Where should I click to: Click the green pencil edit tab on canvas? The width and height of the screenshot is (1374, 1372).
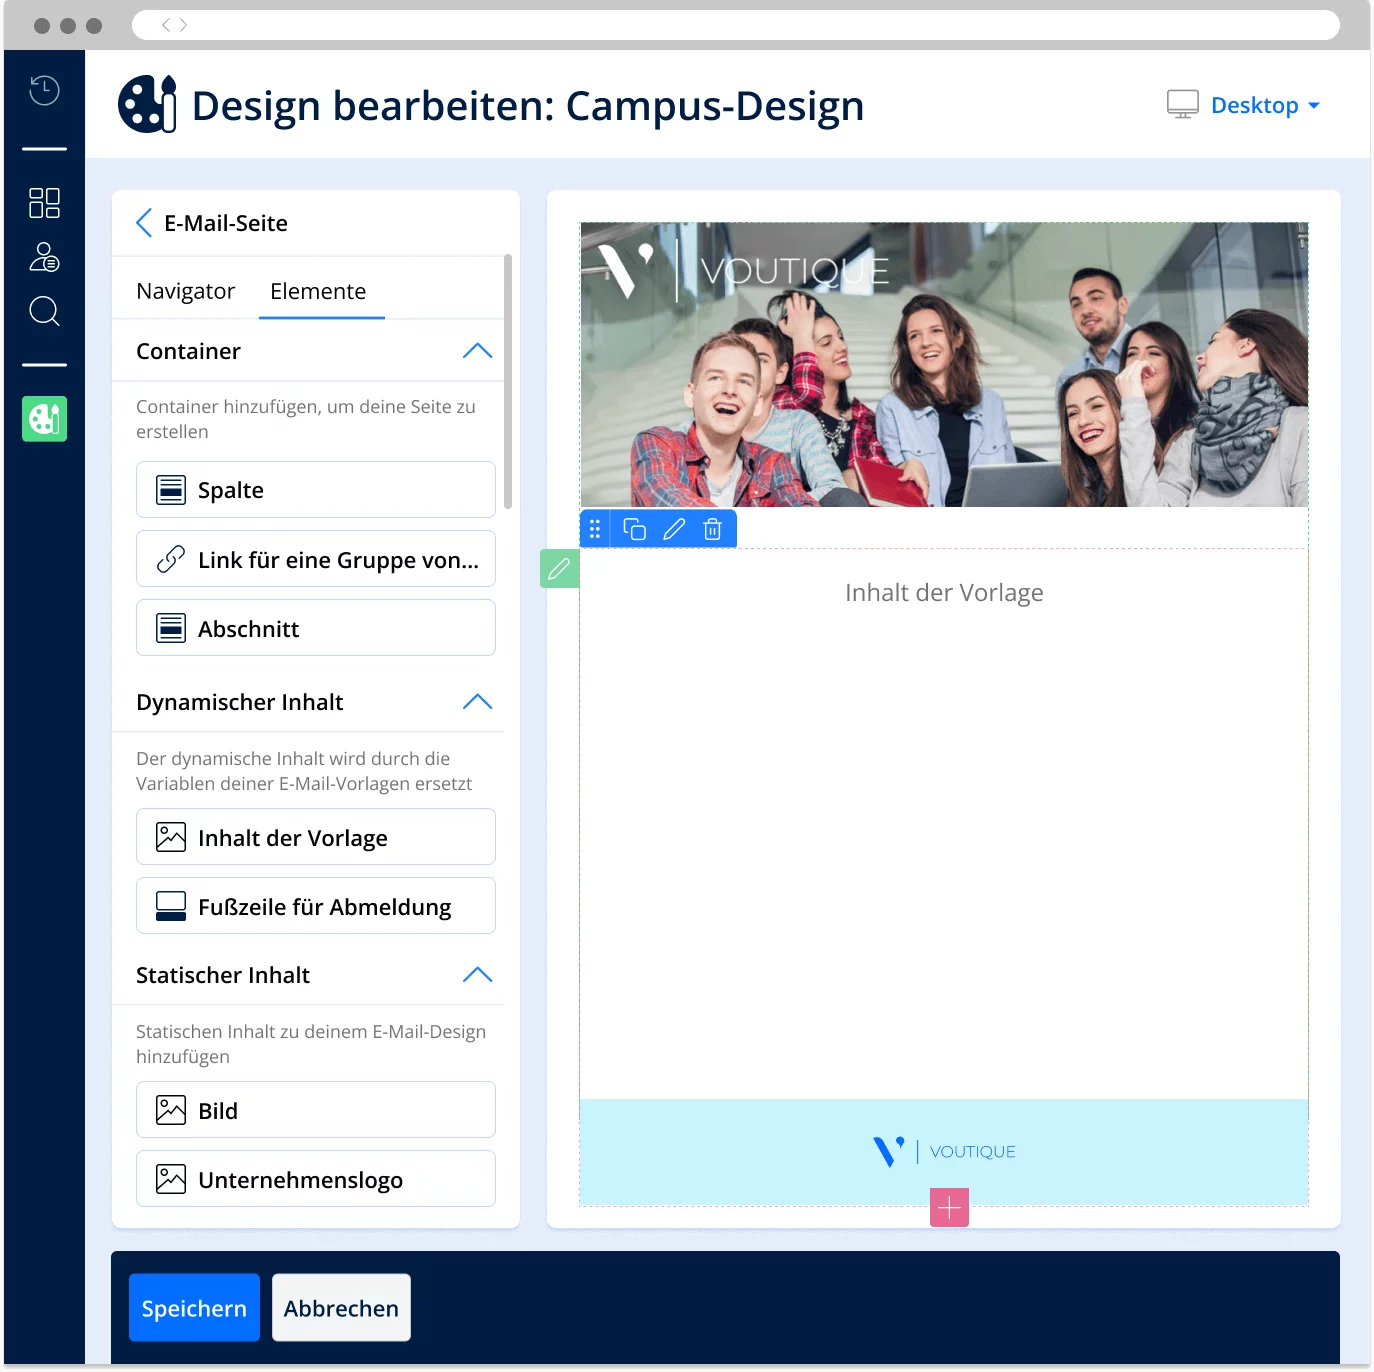pyautogui.click(x=559, y=568)
